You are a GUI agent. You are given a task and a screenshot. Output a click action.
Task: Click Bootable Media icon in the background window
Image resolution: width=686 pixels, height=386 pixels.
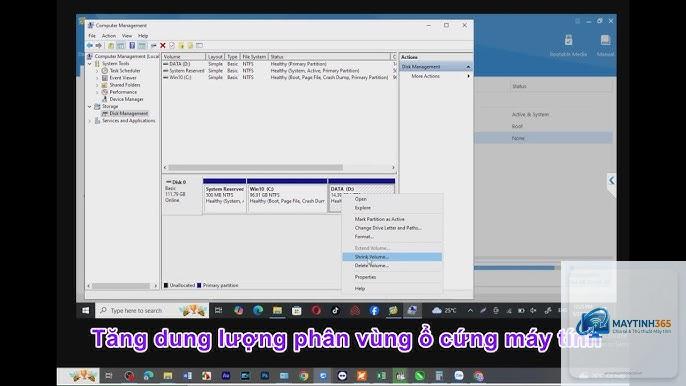568,46
